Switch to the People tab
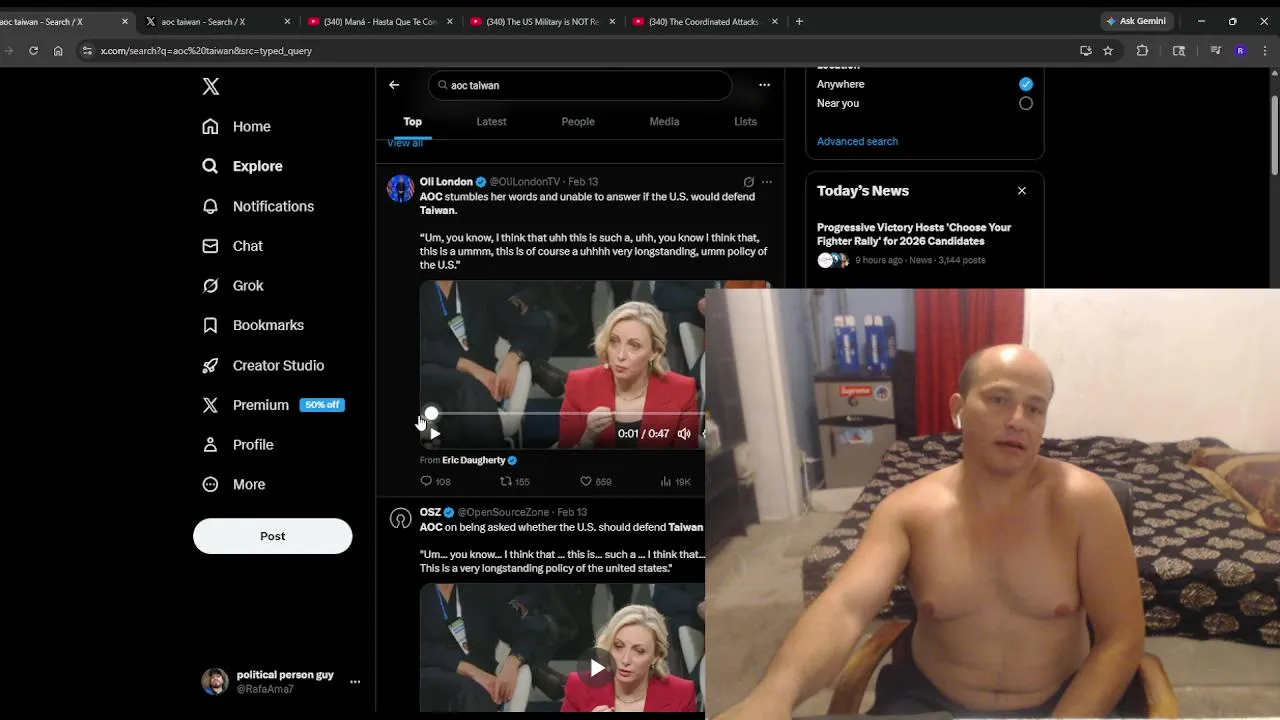This screenshot has width=1280, height=720. 578,122
